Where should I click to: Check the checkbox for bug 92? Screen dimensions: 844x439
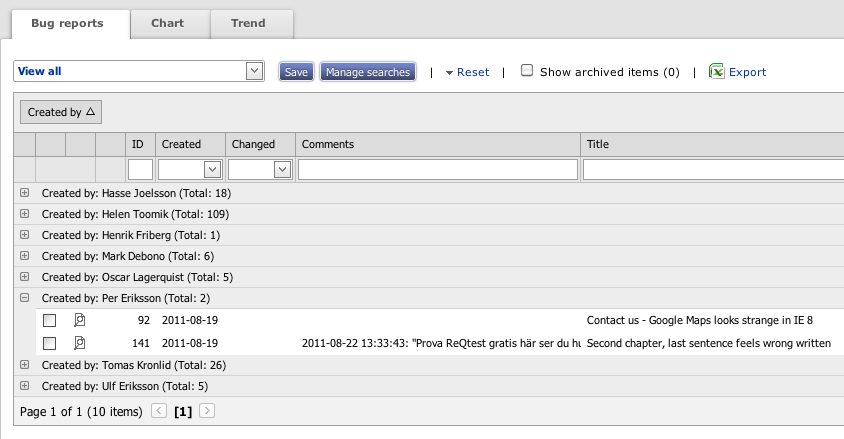pos(49,321)
